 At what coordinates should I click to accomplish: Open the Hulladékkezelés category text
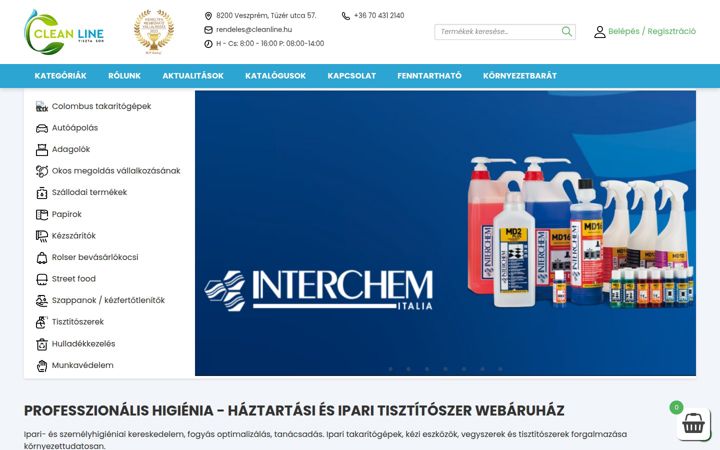84,343
